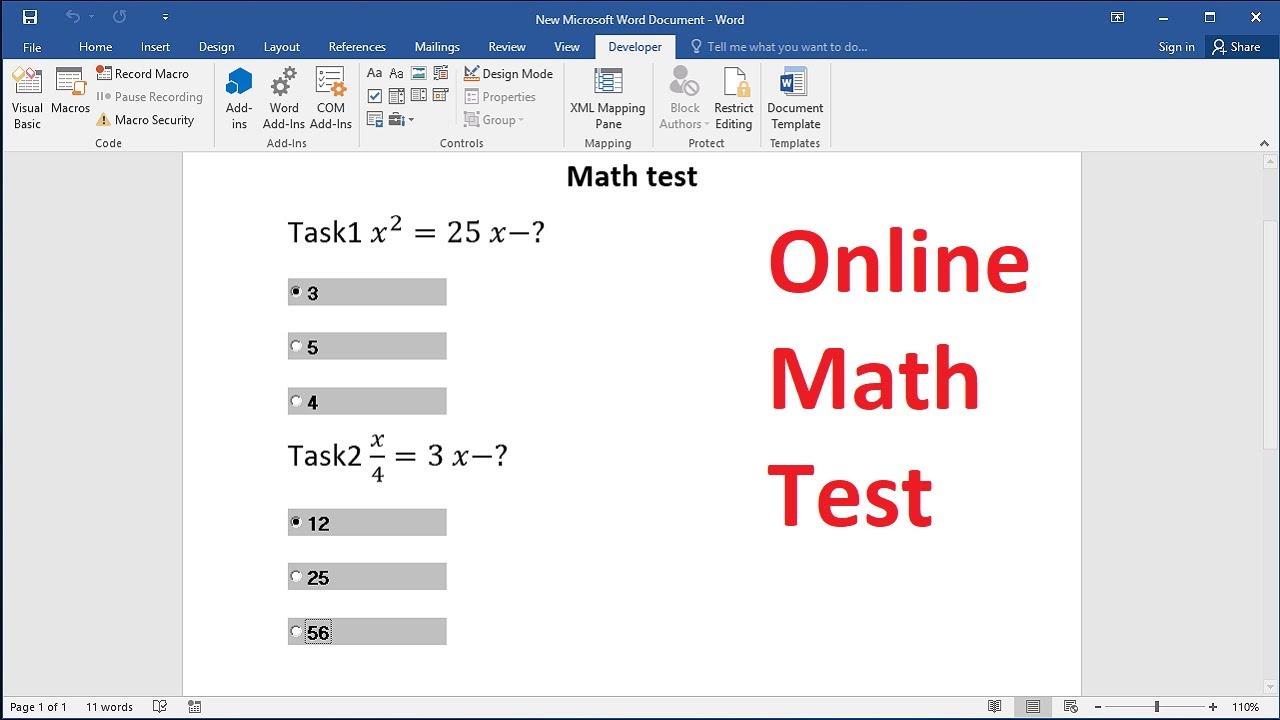Open the Ribbon Display Options menu
1280x720 pixels.
tap(1118, 17)
